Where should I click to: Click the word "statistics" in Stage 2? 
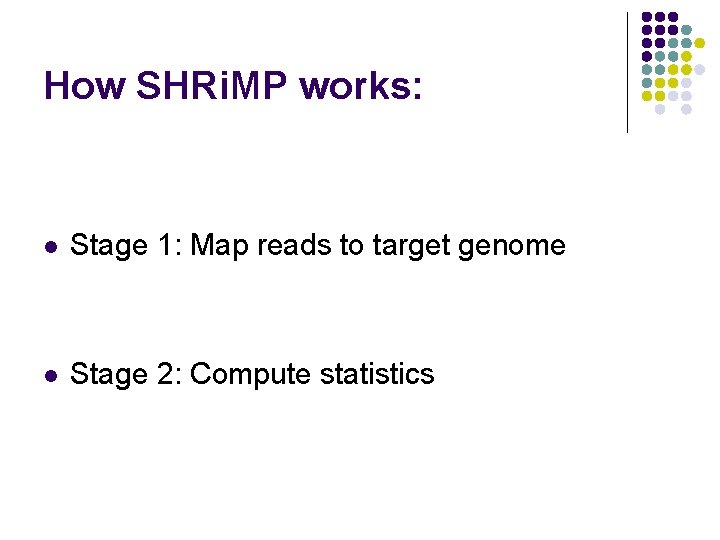coord(377,374)
